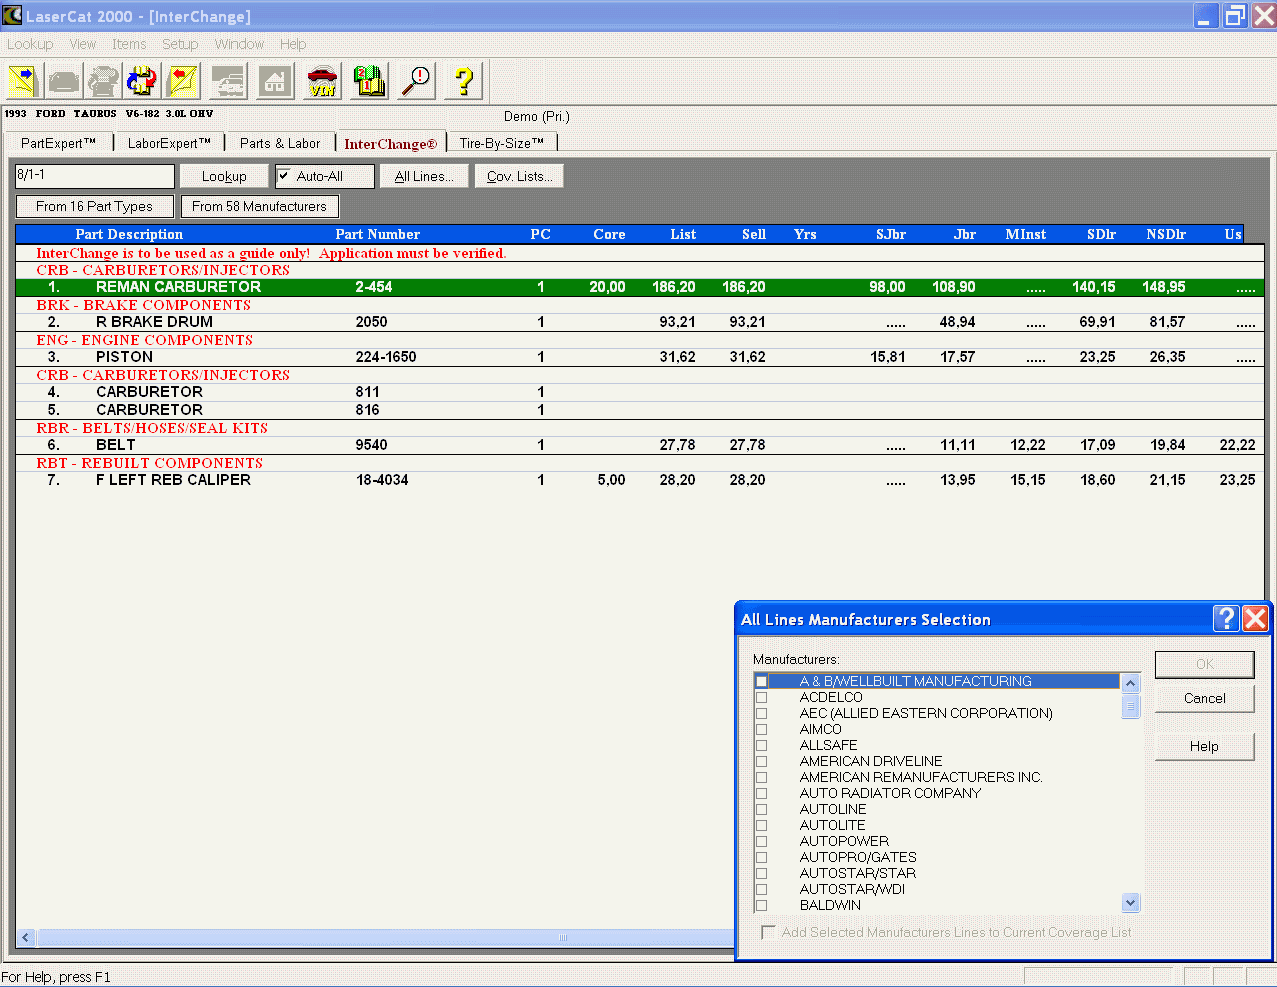Click the parts table left scroll arrow
Image resolution: width=1277 pixels, height=987 pixels.
tap(26, 938)
